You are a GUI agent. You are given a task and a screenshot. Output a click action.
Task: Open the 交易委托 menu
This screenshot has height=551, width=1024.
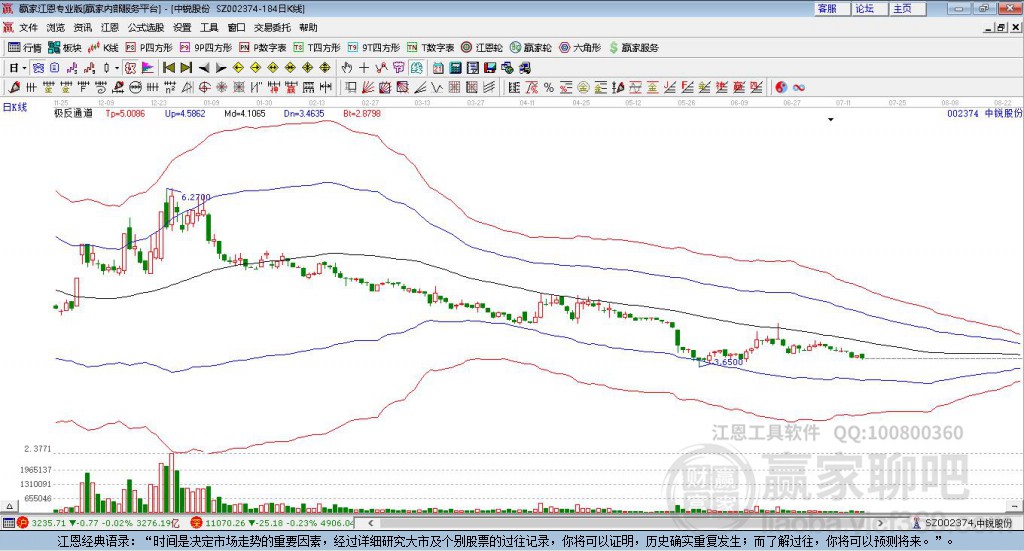tap(272, 27)
